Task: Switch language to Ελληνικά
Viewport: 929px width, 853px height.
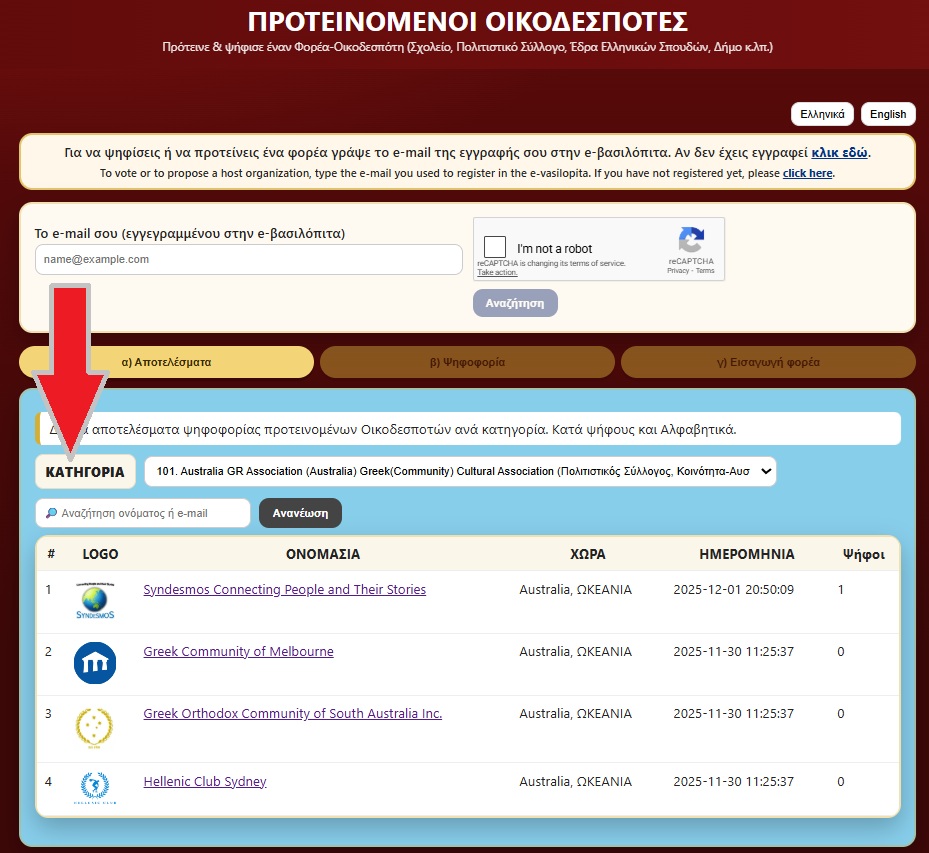Action: [823, 114]
